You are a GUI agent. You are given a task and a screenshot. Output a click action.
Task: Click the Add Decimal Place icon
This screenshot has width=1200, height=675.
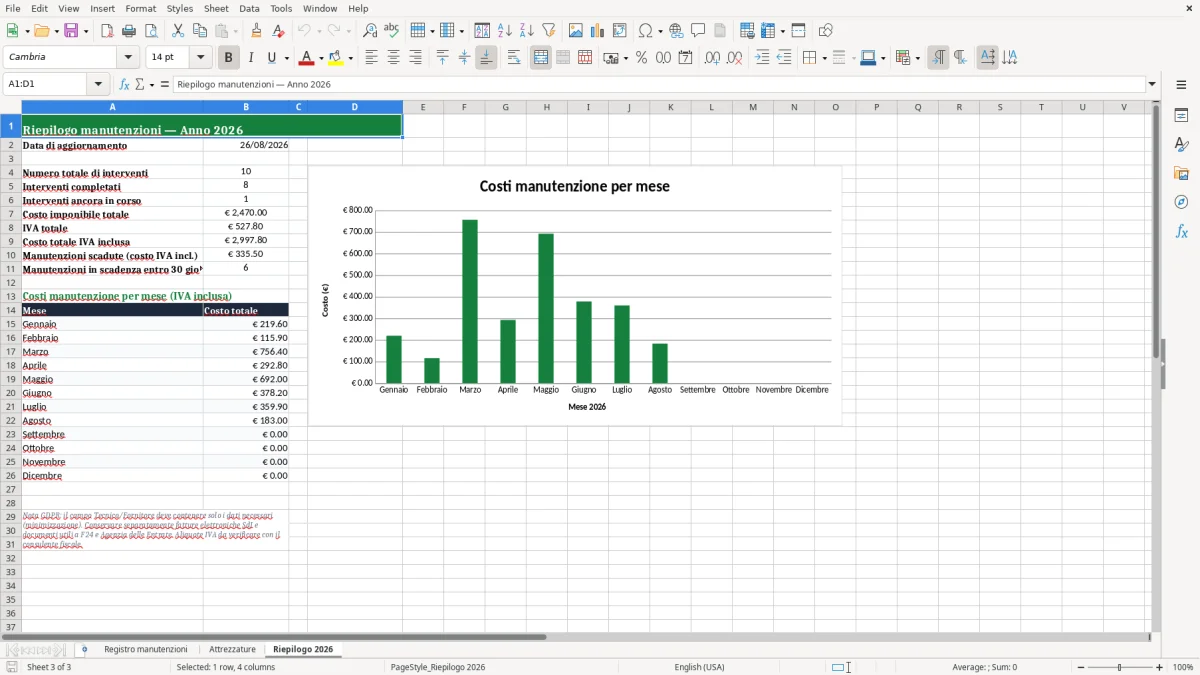click(713, 58)
